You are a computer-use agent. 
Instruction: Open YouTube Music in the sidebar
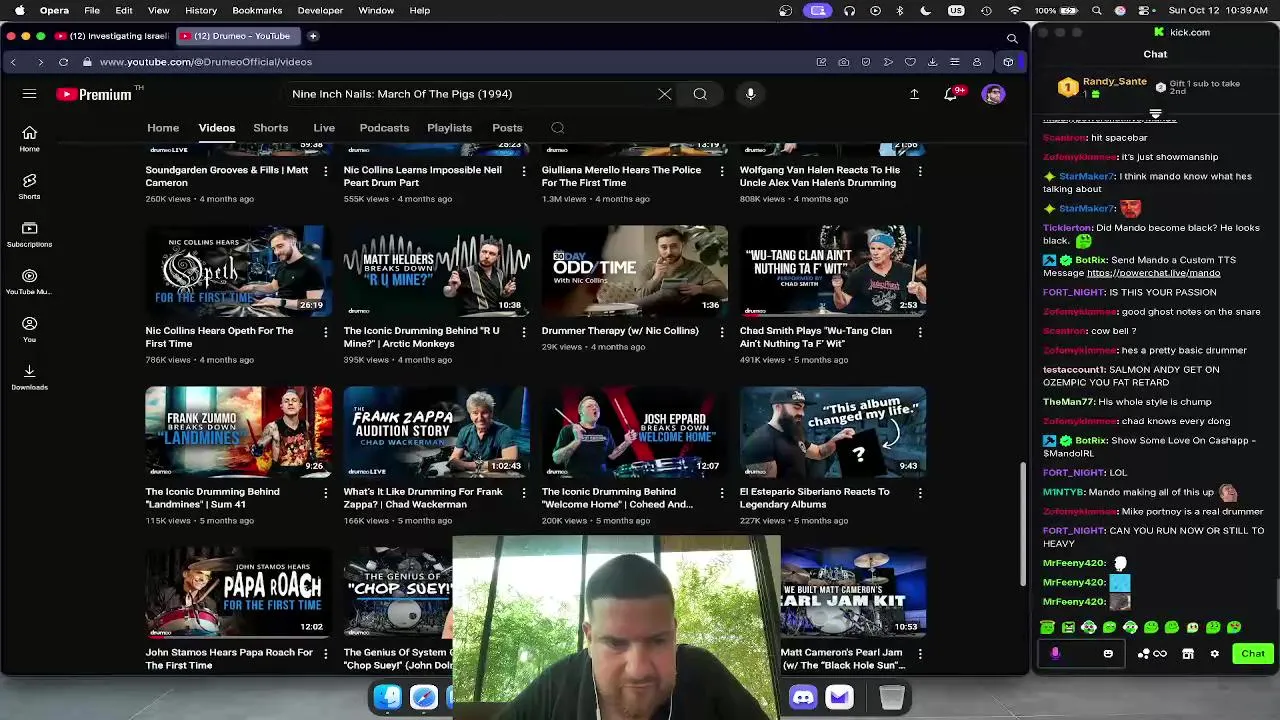(x=29, y=282)
